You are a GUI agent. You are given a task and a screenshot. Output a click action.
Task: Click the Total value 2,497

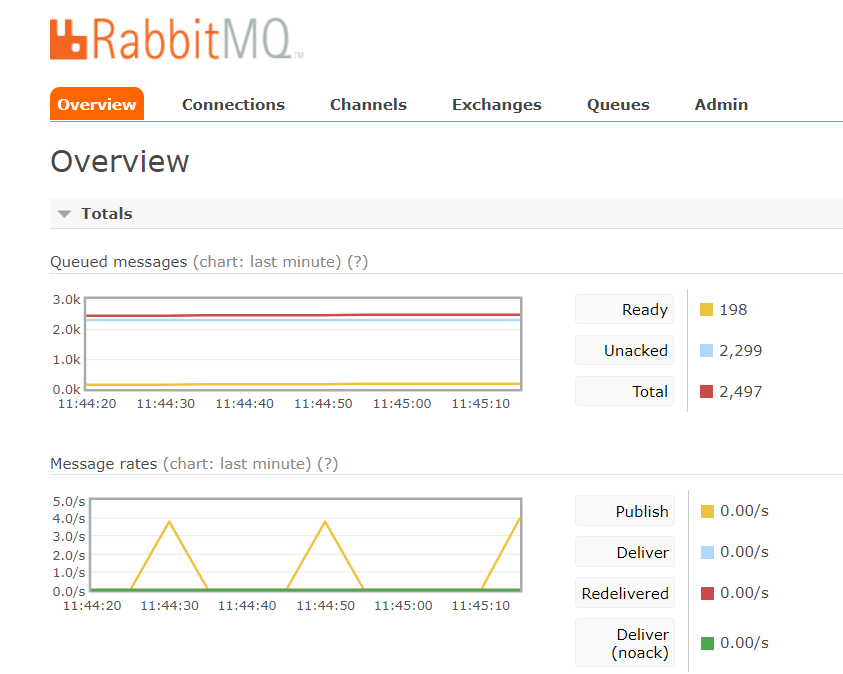point(741,392)
